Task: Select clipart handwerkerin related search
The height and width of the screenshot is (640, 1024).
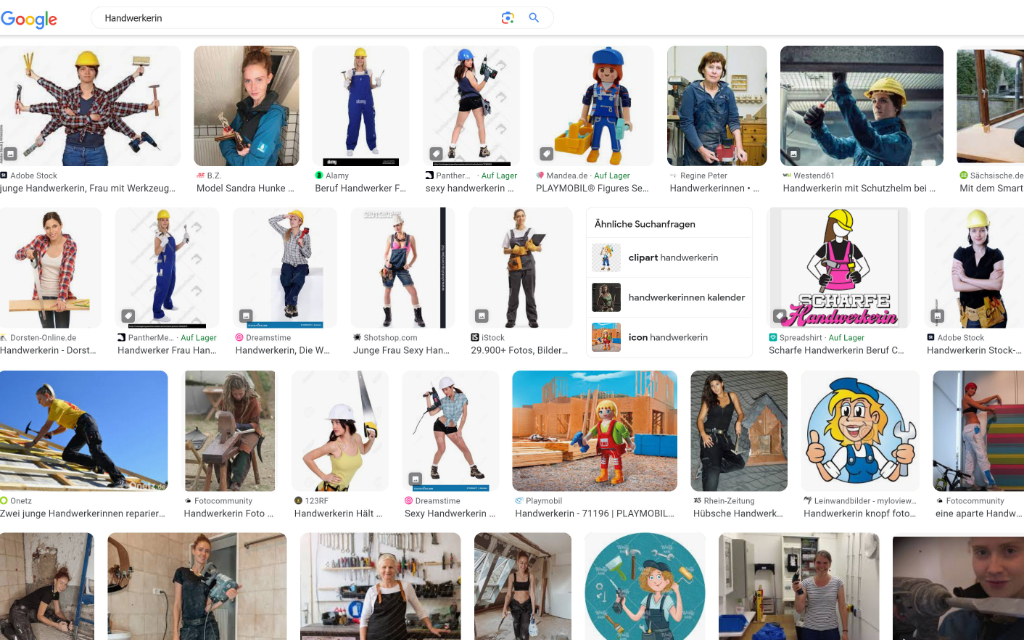Action: [669, 257]
